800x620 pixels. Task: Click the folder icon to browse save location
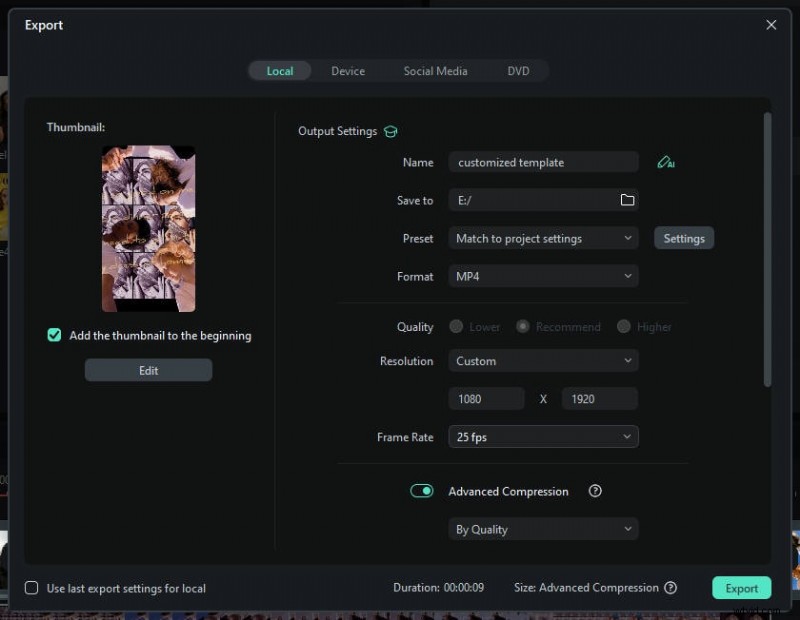click(x=627, y=199)
